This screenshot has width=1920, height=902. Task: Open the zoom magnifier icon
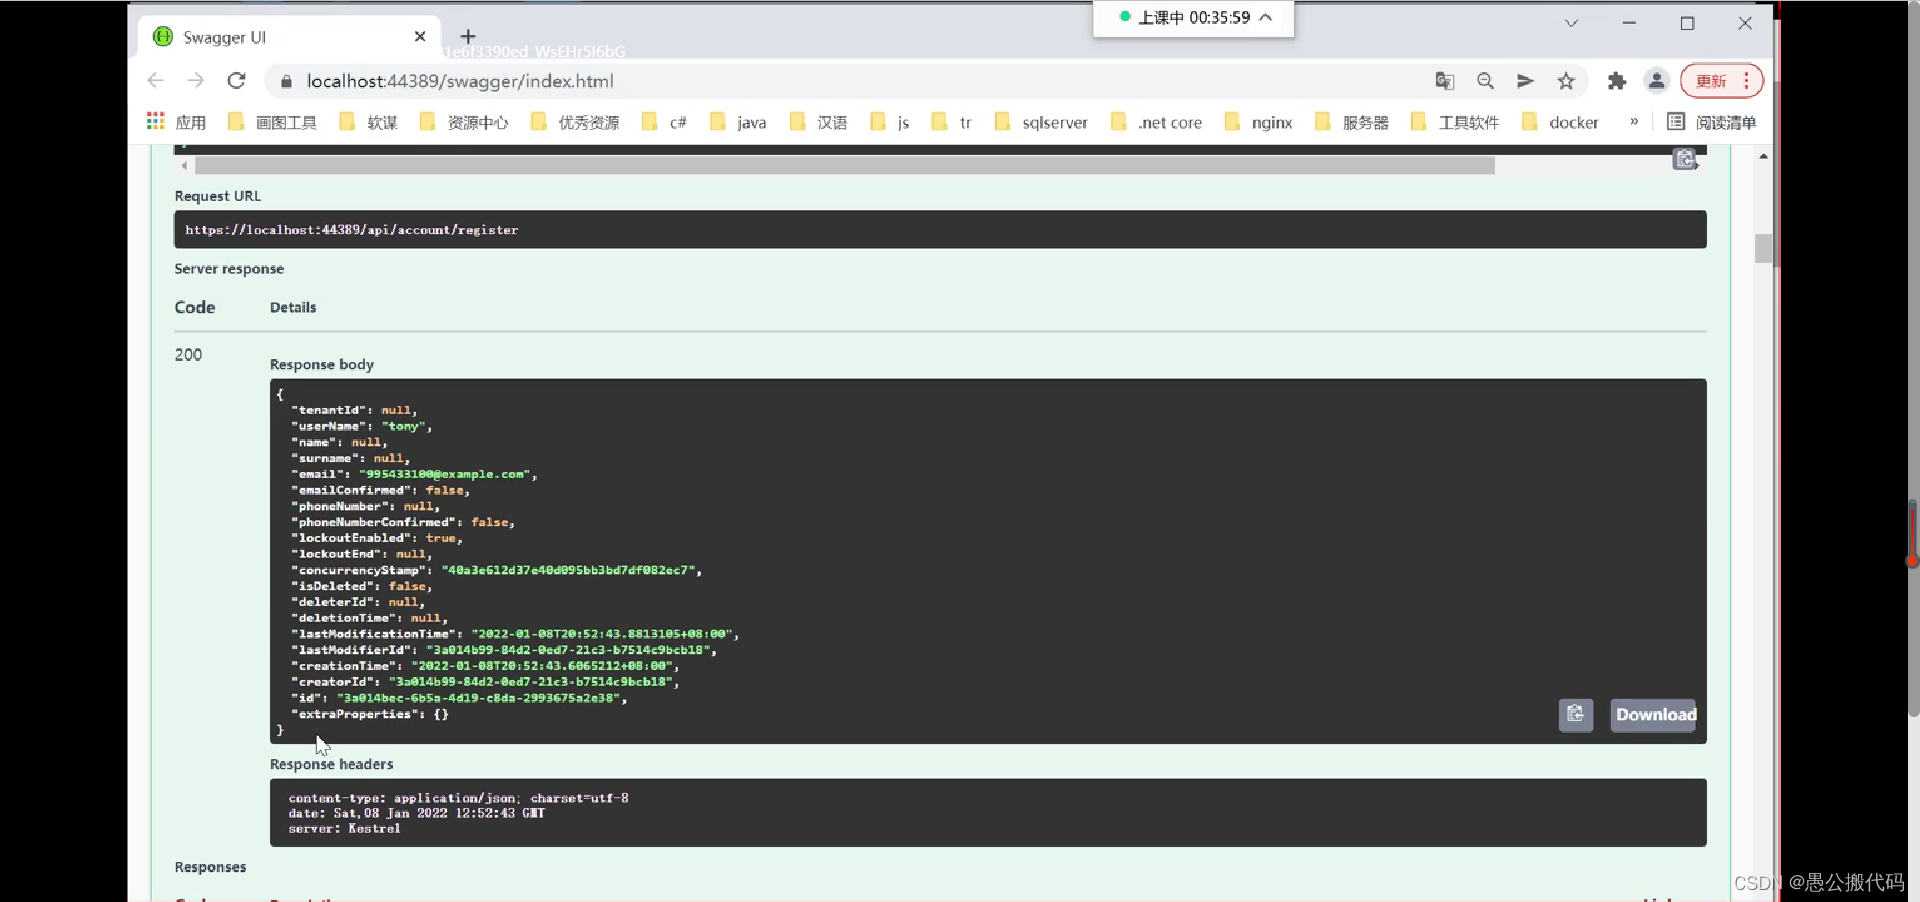coord(1485,81)
